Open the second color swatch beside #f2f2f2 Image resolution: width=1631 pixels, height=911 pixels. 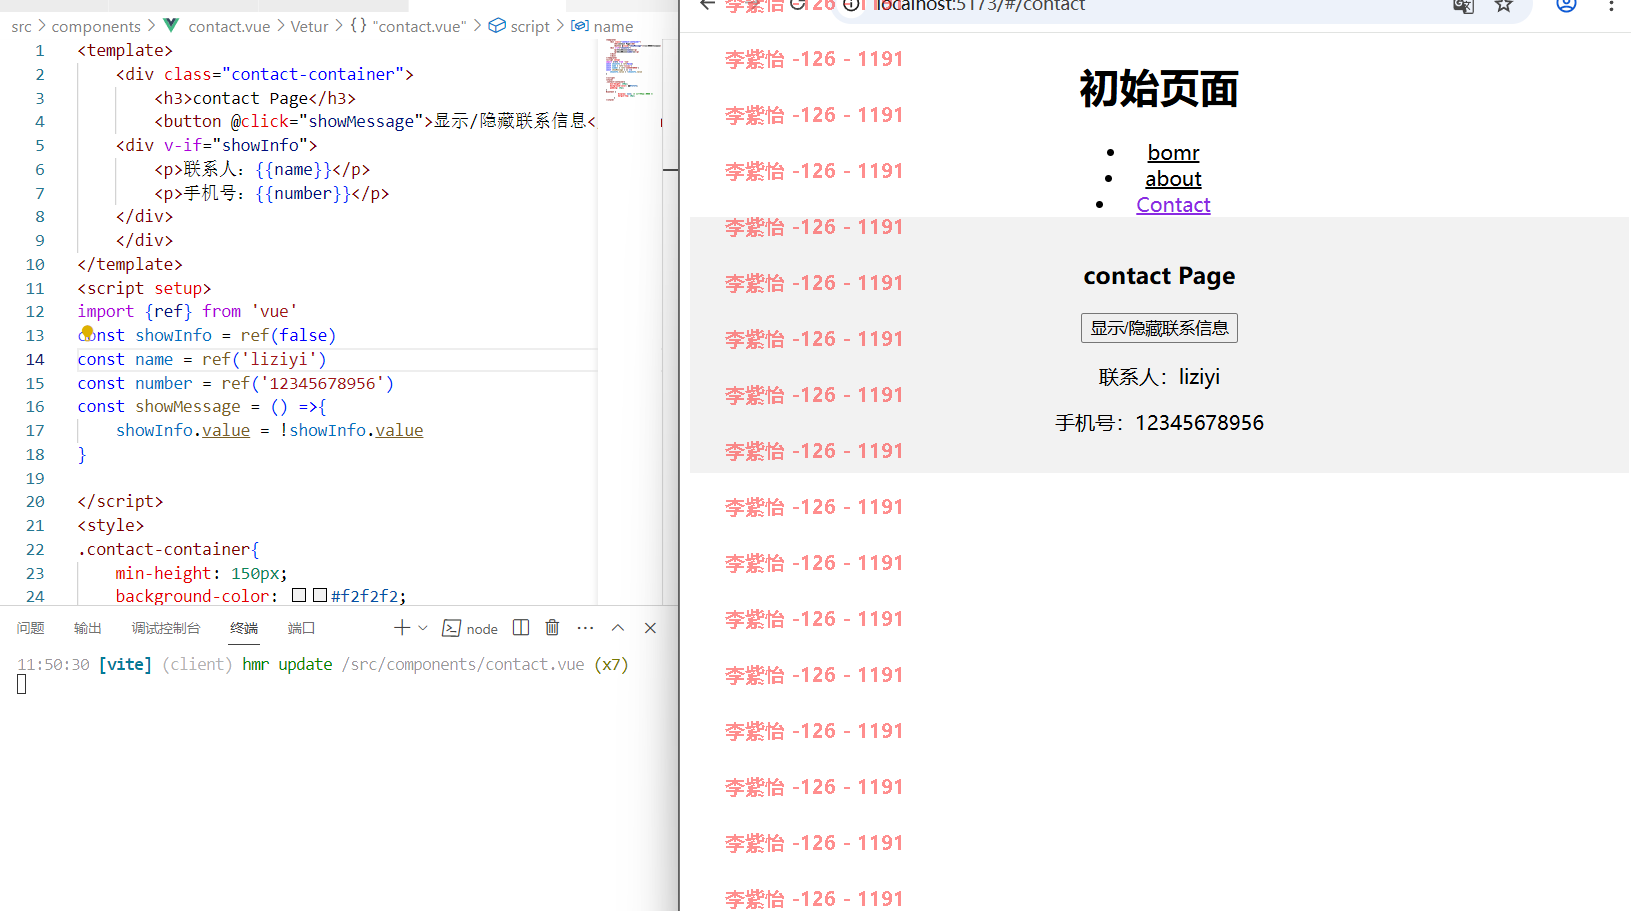320,595
